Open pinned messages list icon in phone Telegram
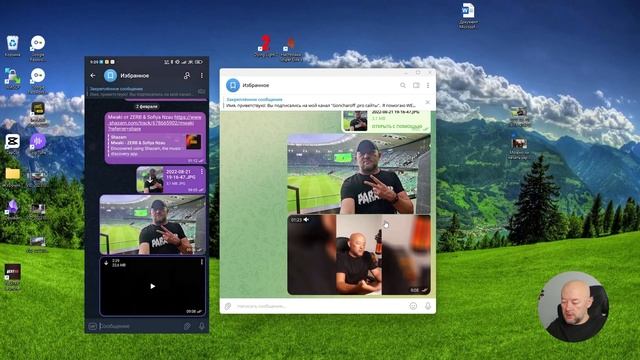 pos(201,91)
